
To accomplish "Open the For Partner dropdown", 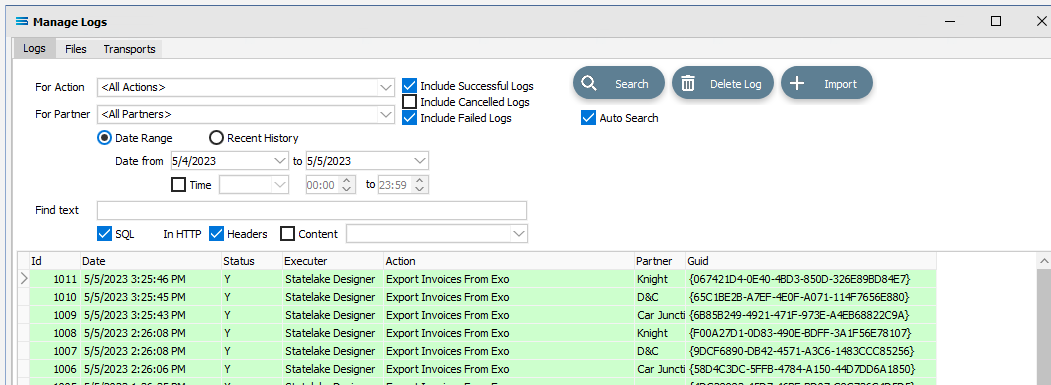I will point(386,115).
